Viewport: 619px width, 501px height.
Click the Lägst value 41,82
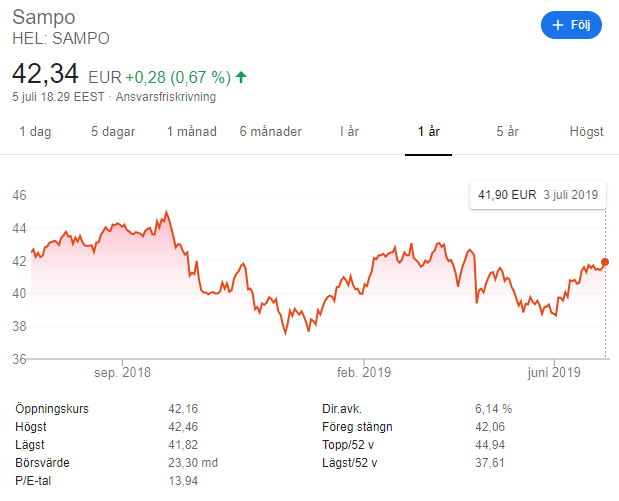pos(183,445)
